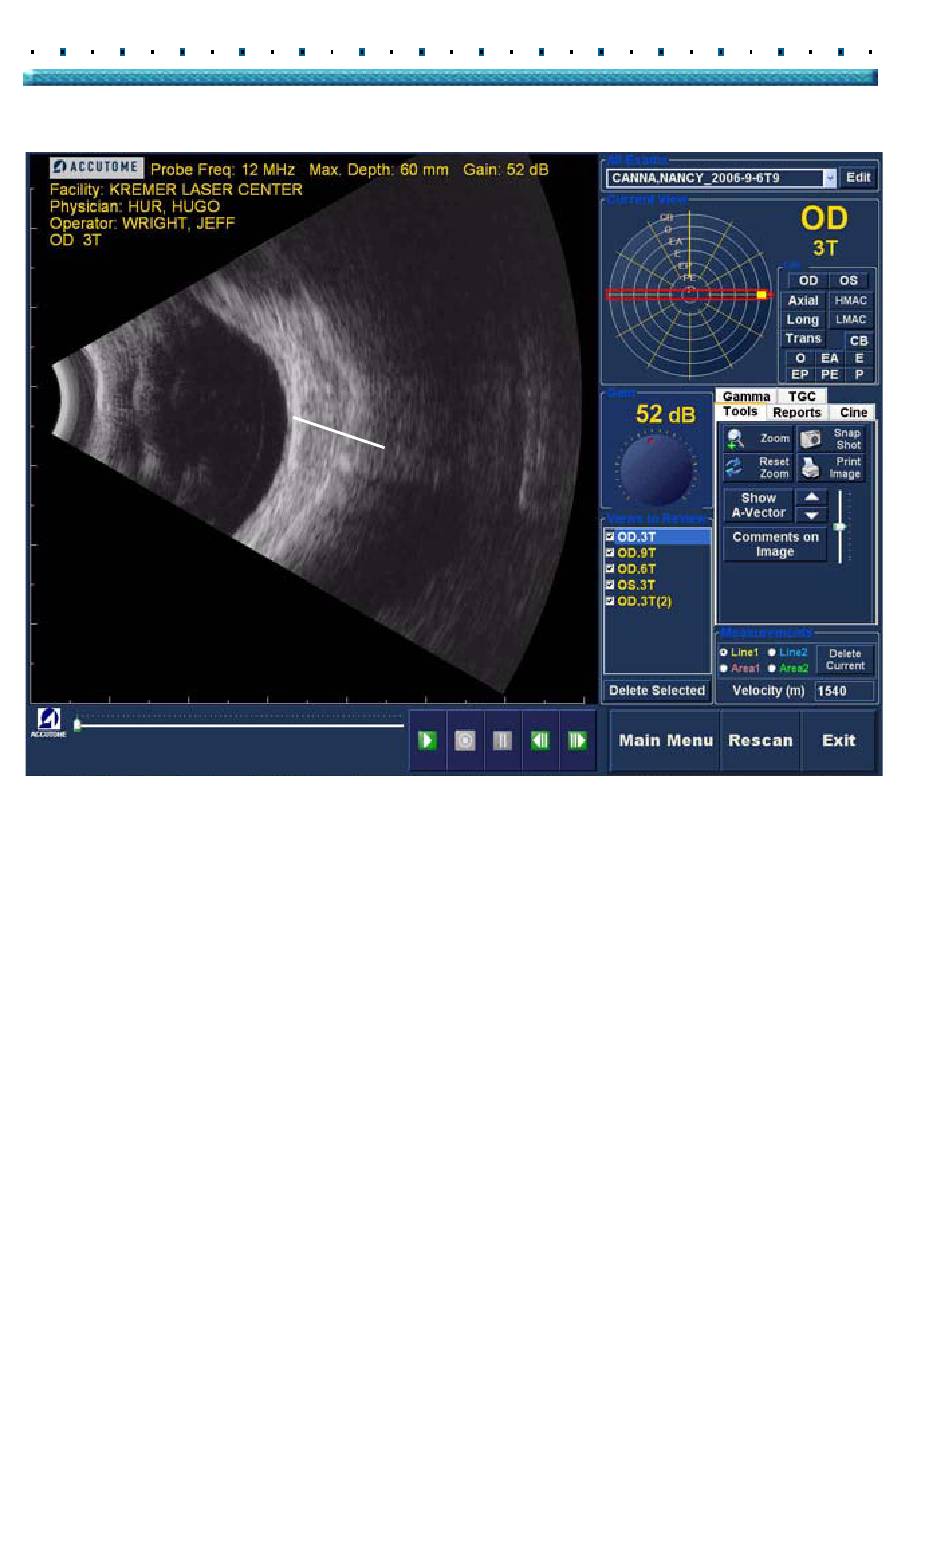Select the HMAC view button
The width and height of the screenshot is (950, 1553).
(x=851, y=300)
